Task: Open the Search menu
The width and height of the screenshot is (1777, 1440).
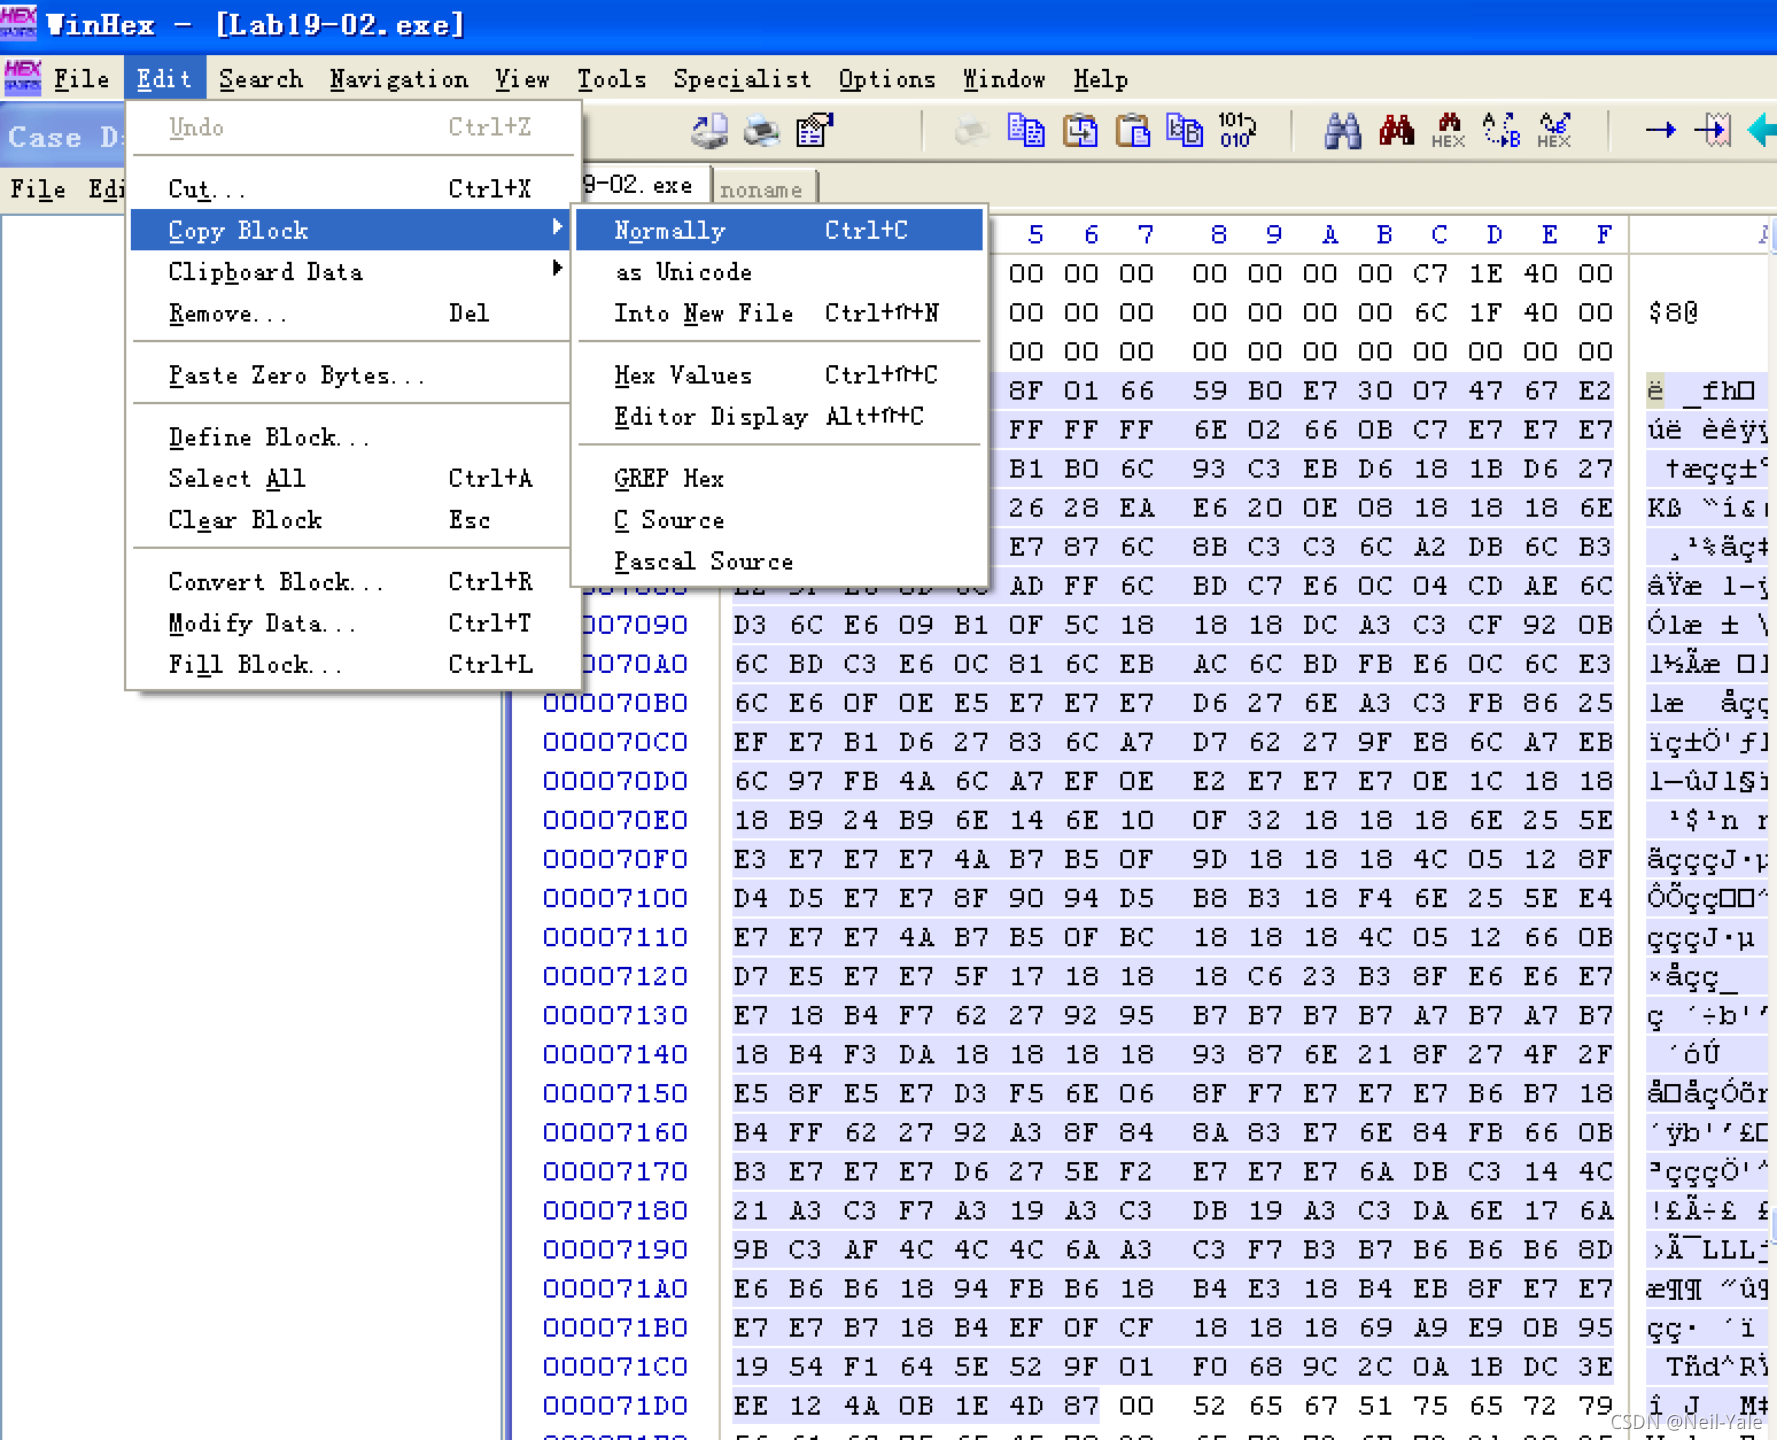Action: (260, 79)
